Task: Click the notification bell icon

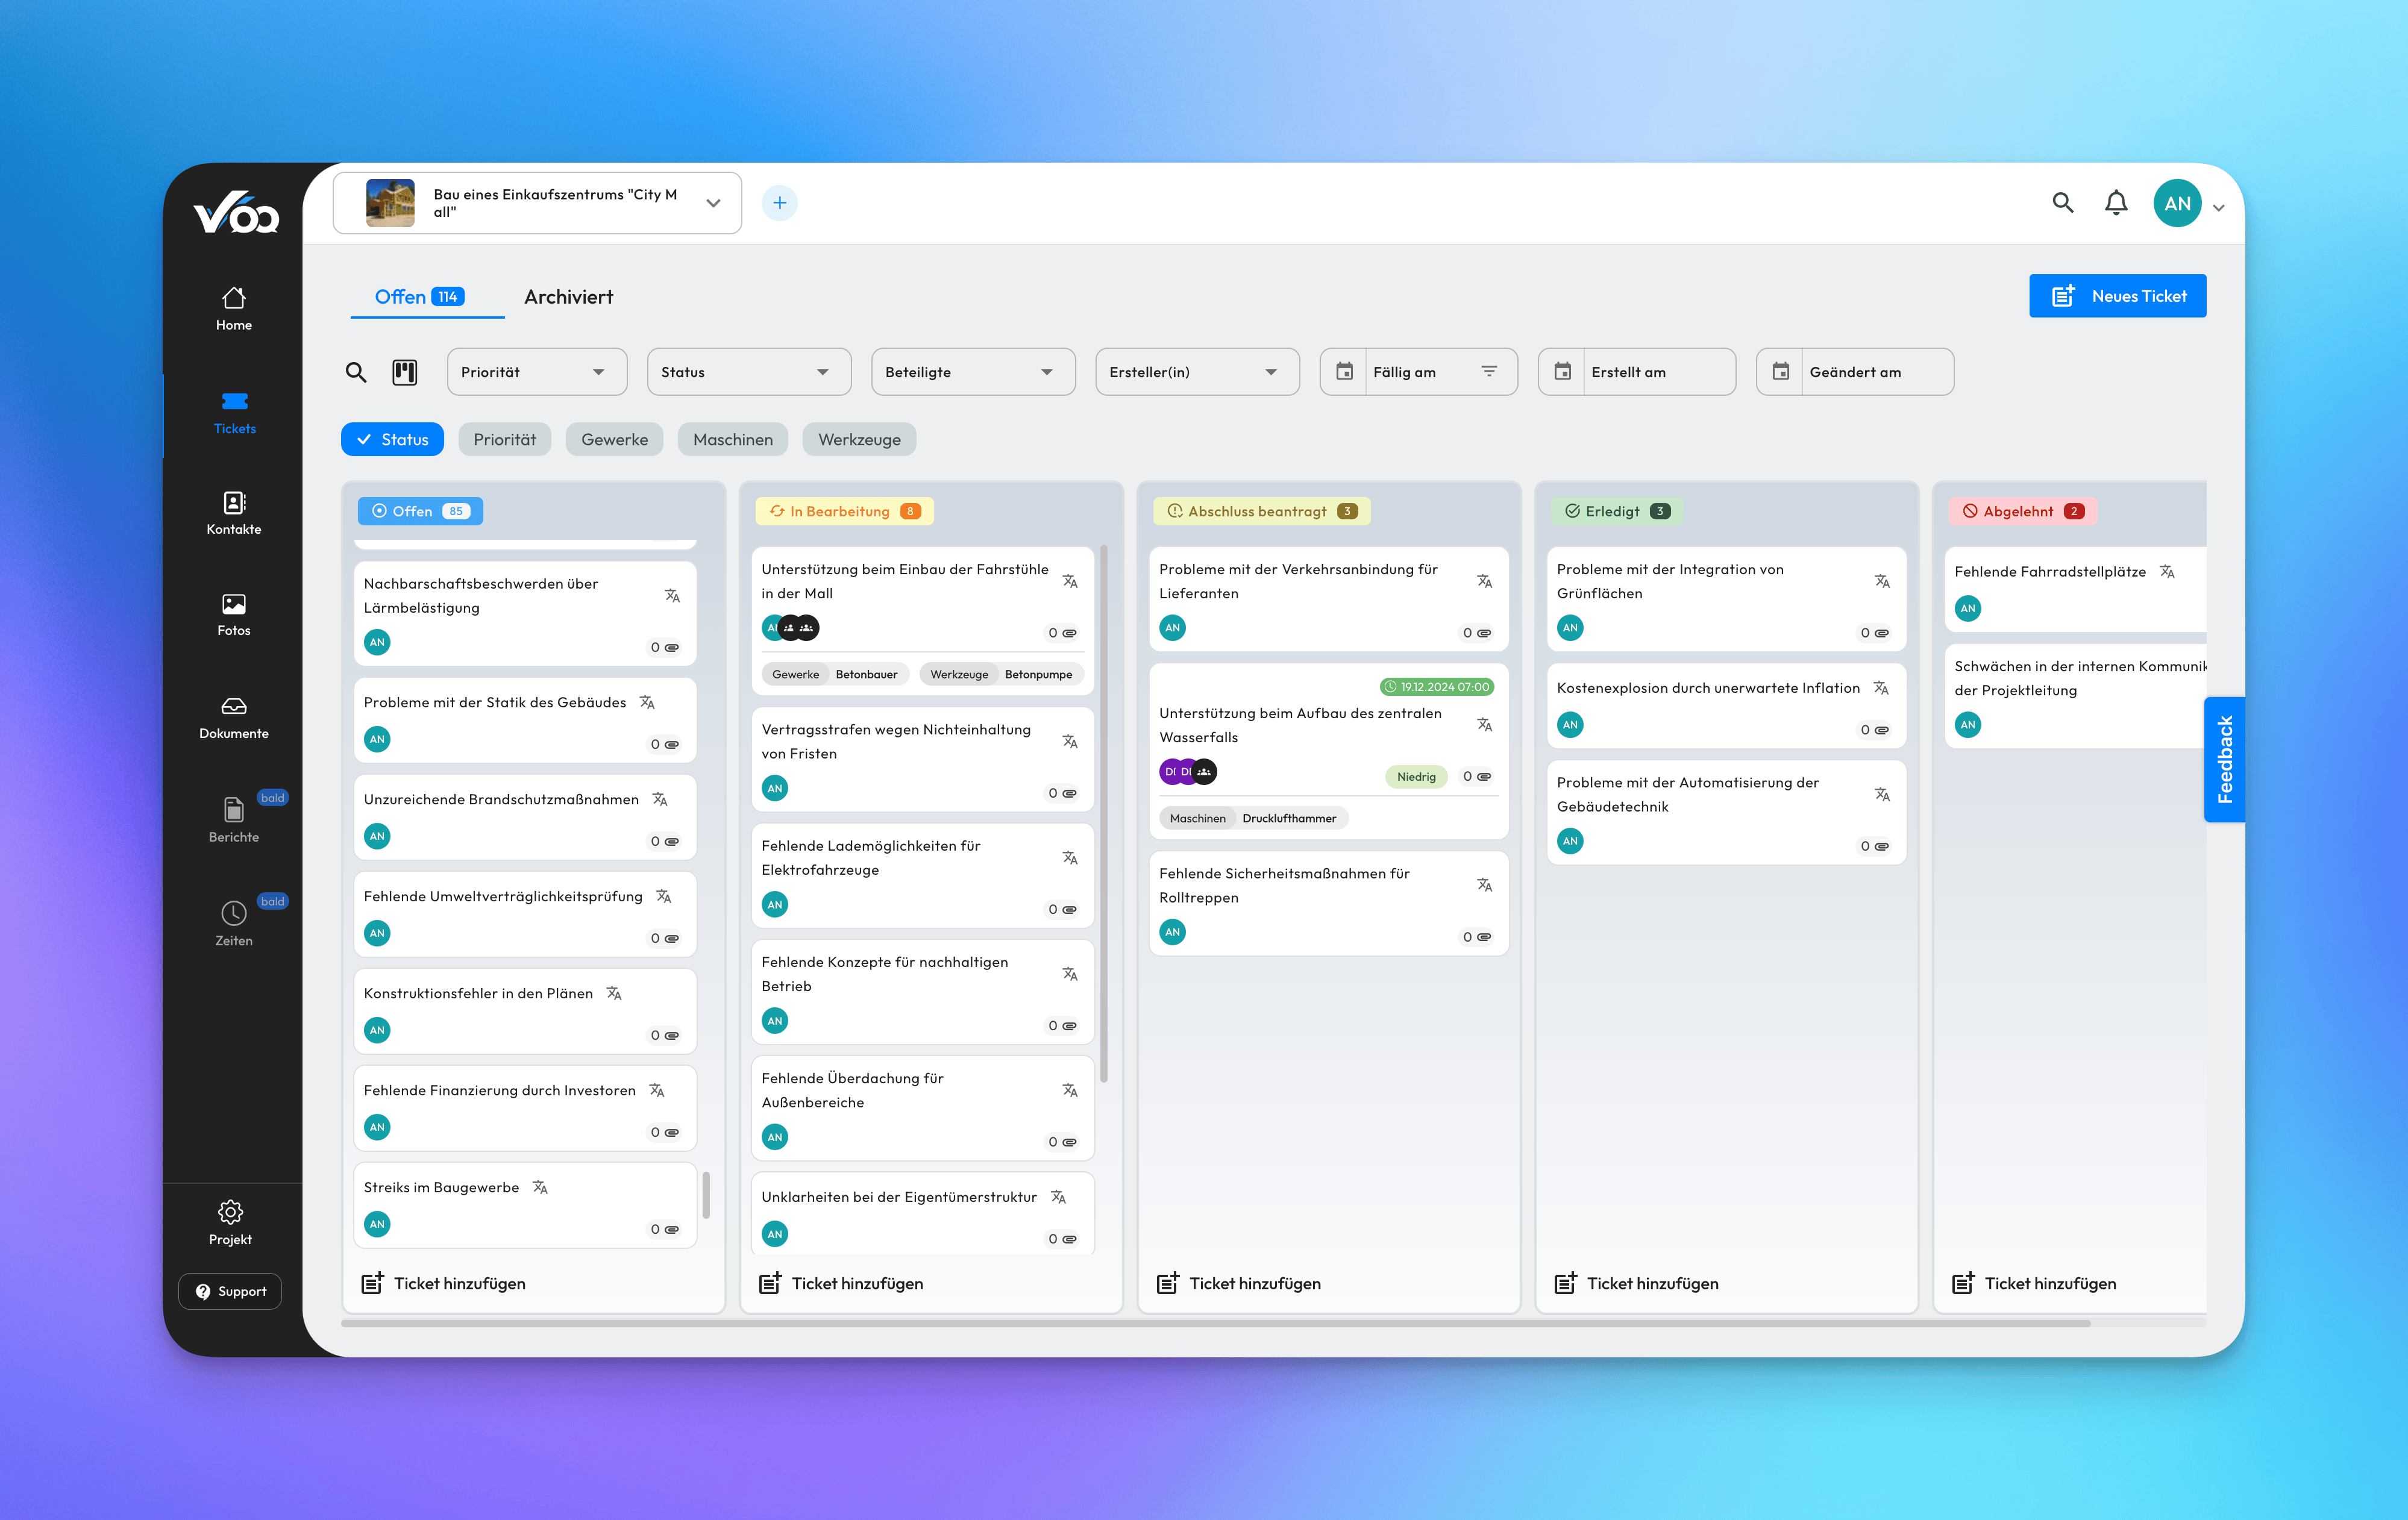Action: tap(2116, 202)
